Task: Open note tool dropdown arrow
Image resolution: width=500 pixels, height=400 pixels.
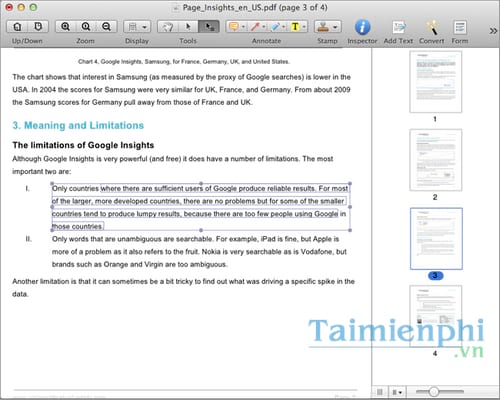Action: 243,27
